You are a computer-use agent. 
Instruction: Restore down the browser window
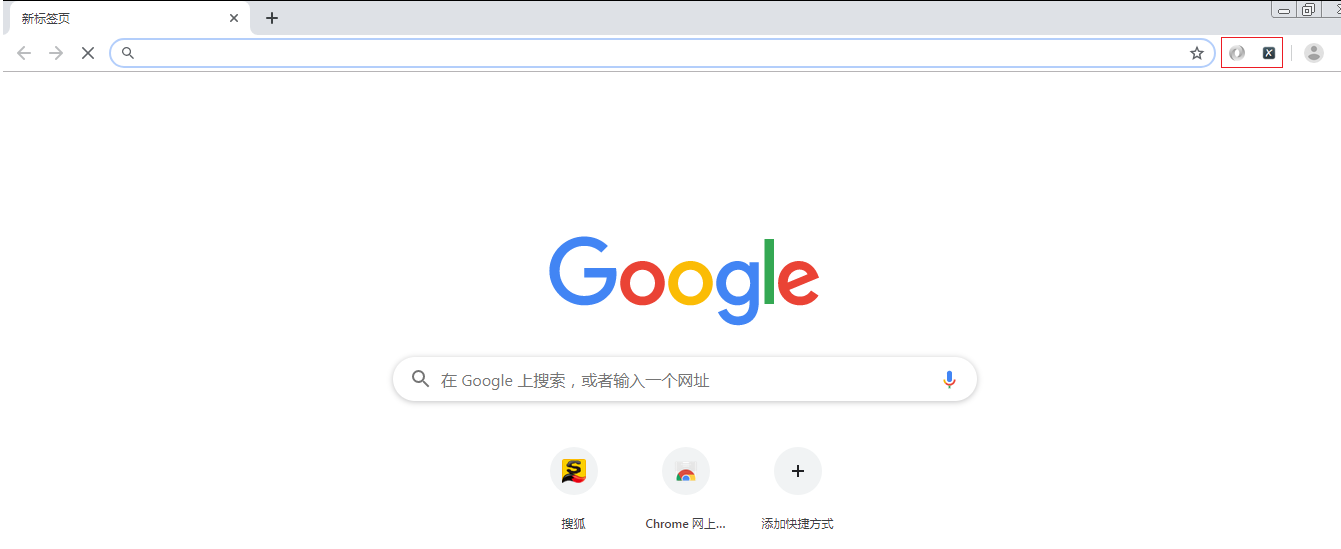coord(1309,9)
